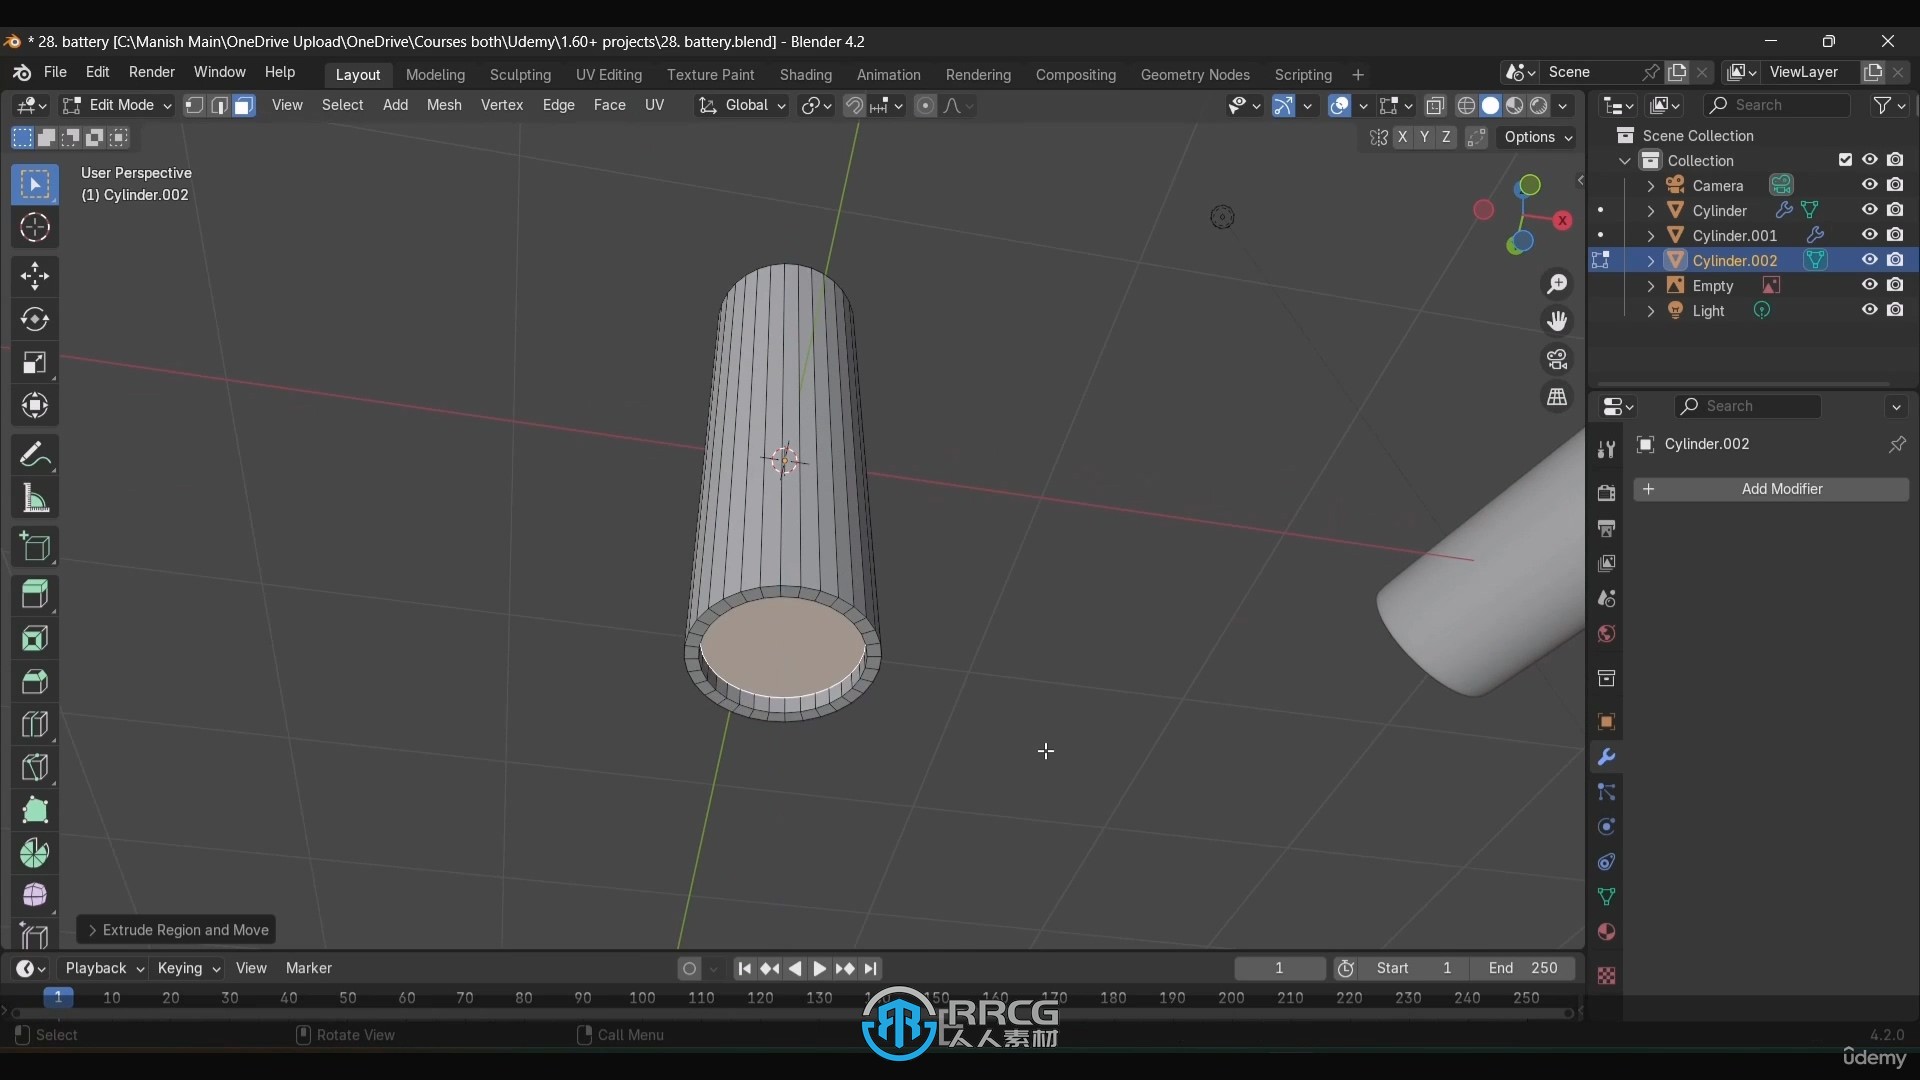The image size is (1920, 1080).
Task: Select the Scale tool icon
Action: click(34, 363)
